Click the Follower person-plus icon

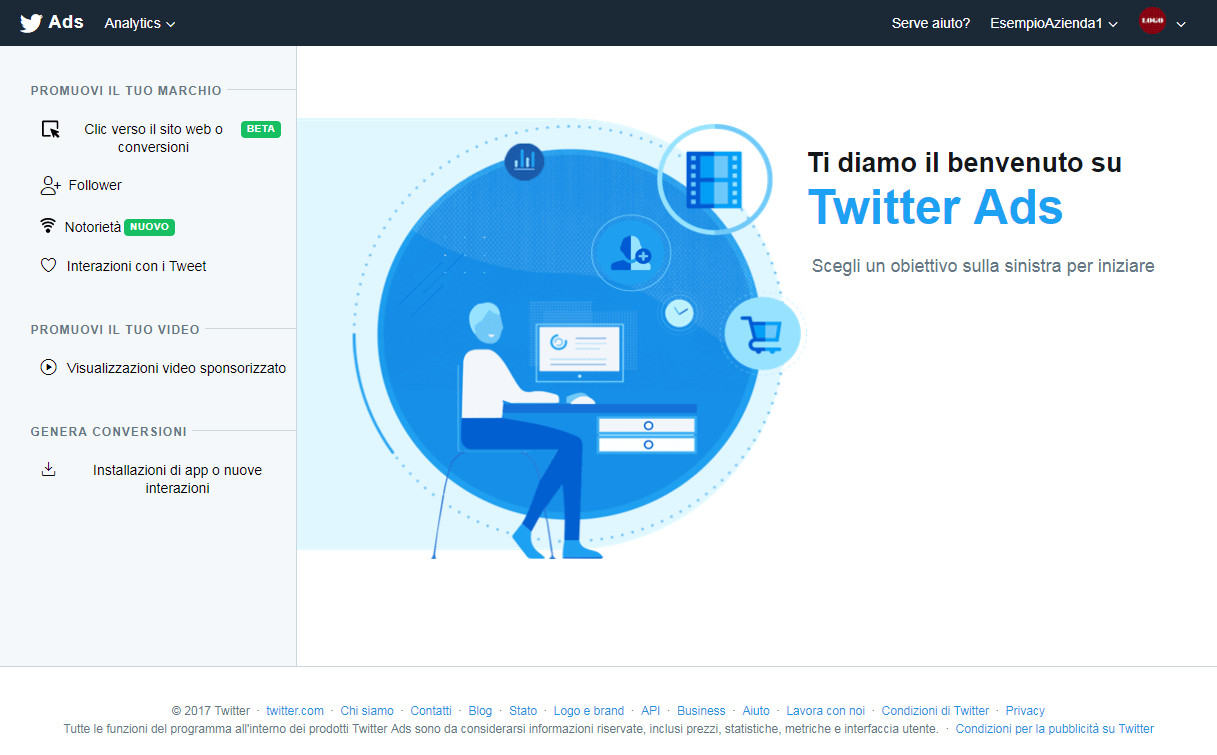51,185
